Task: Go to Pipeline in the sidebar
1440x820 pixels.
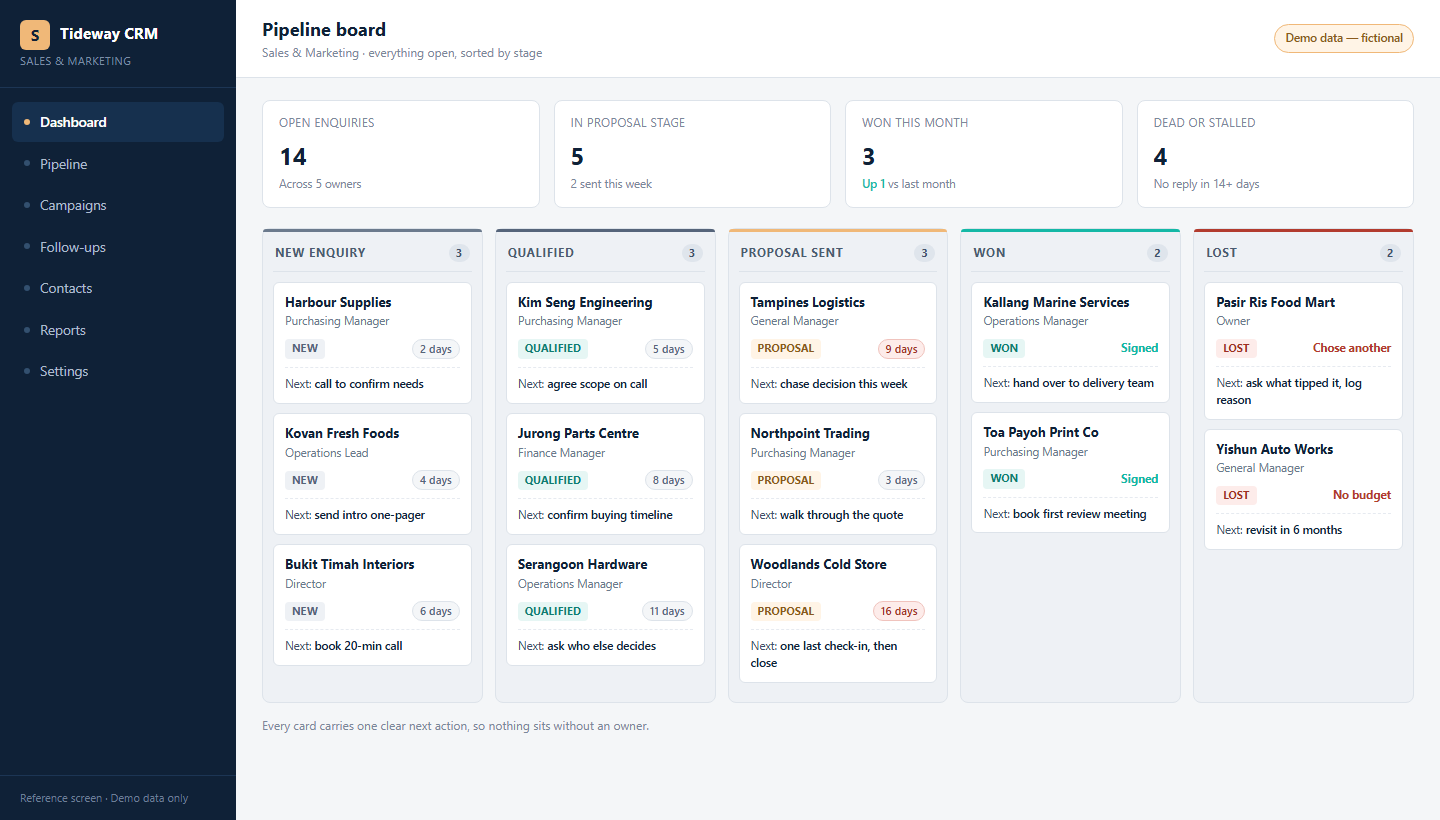Action: coord(118,164)
